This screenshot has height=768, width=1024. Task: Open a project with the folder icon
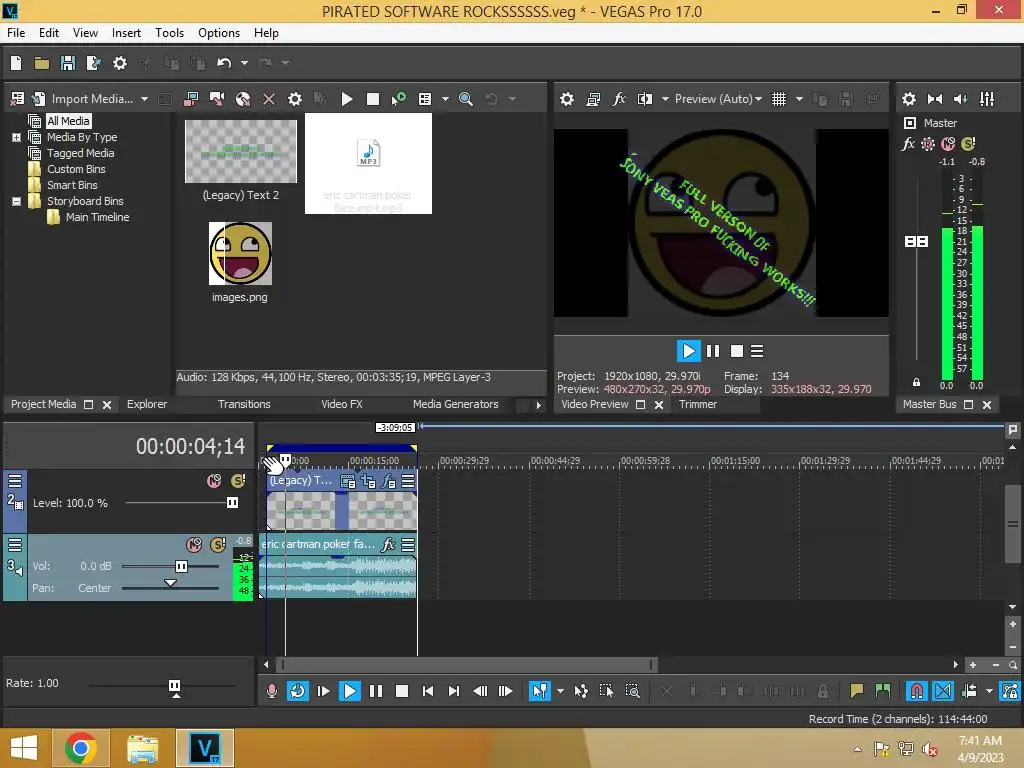click(x=42, y=63)
